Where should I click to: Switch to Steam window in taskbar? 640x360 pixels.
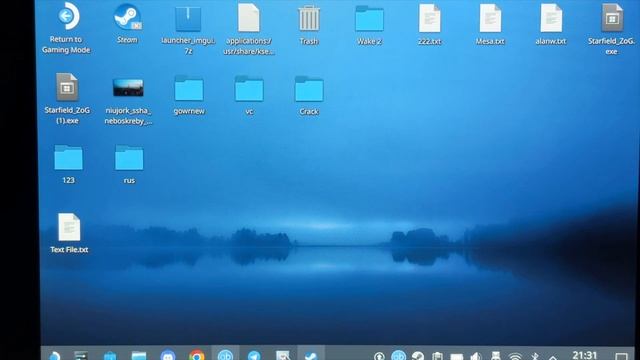click(x=311, y=355)
